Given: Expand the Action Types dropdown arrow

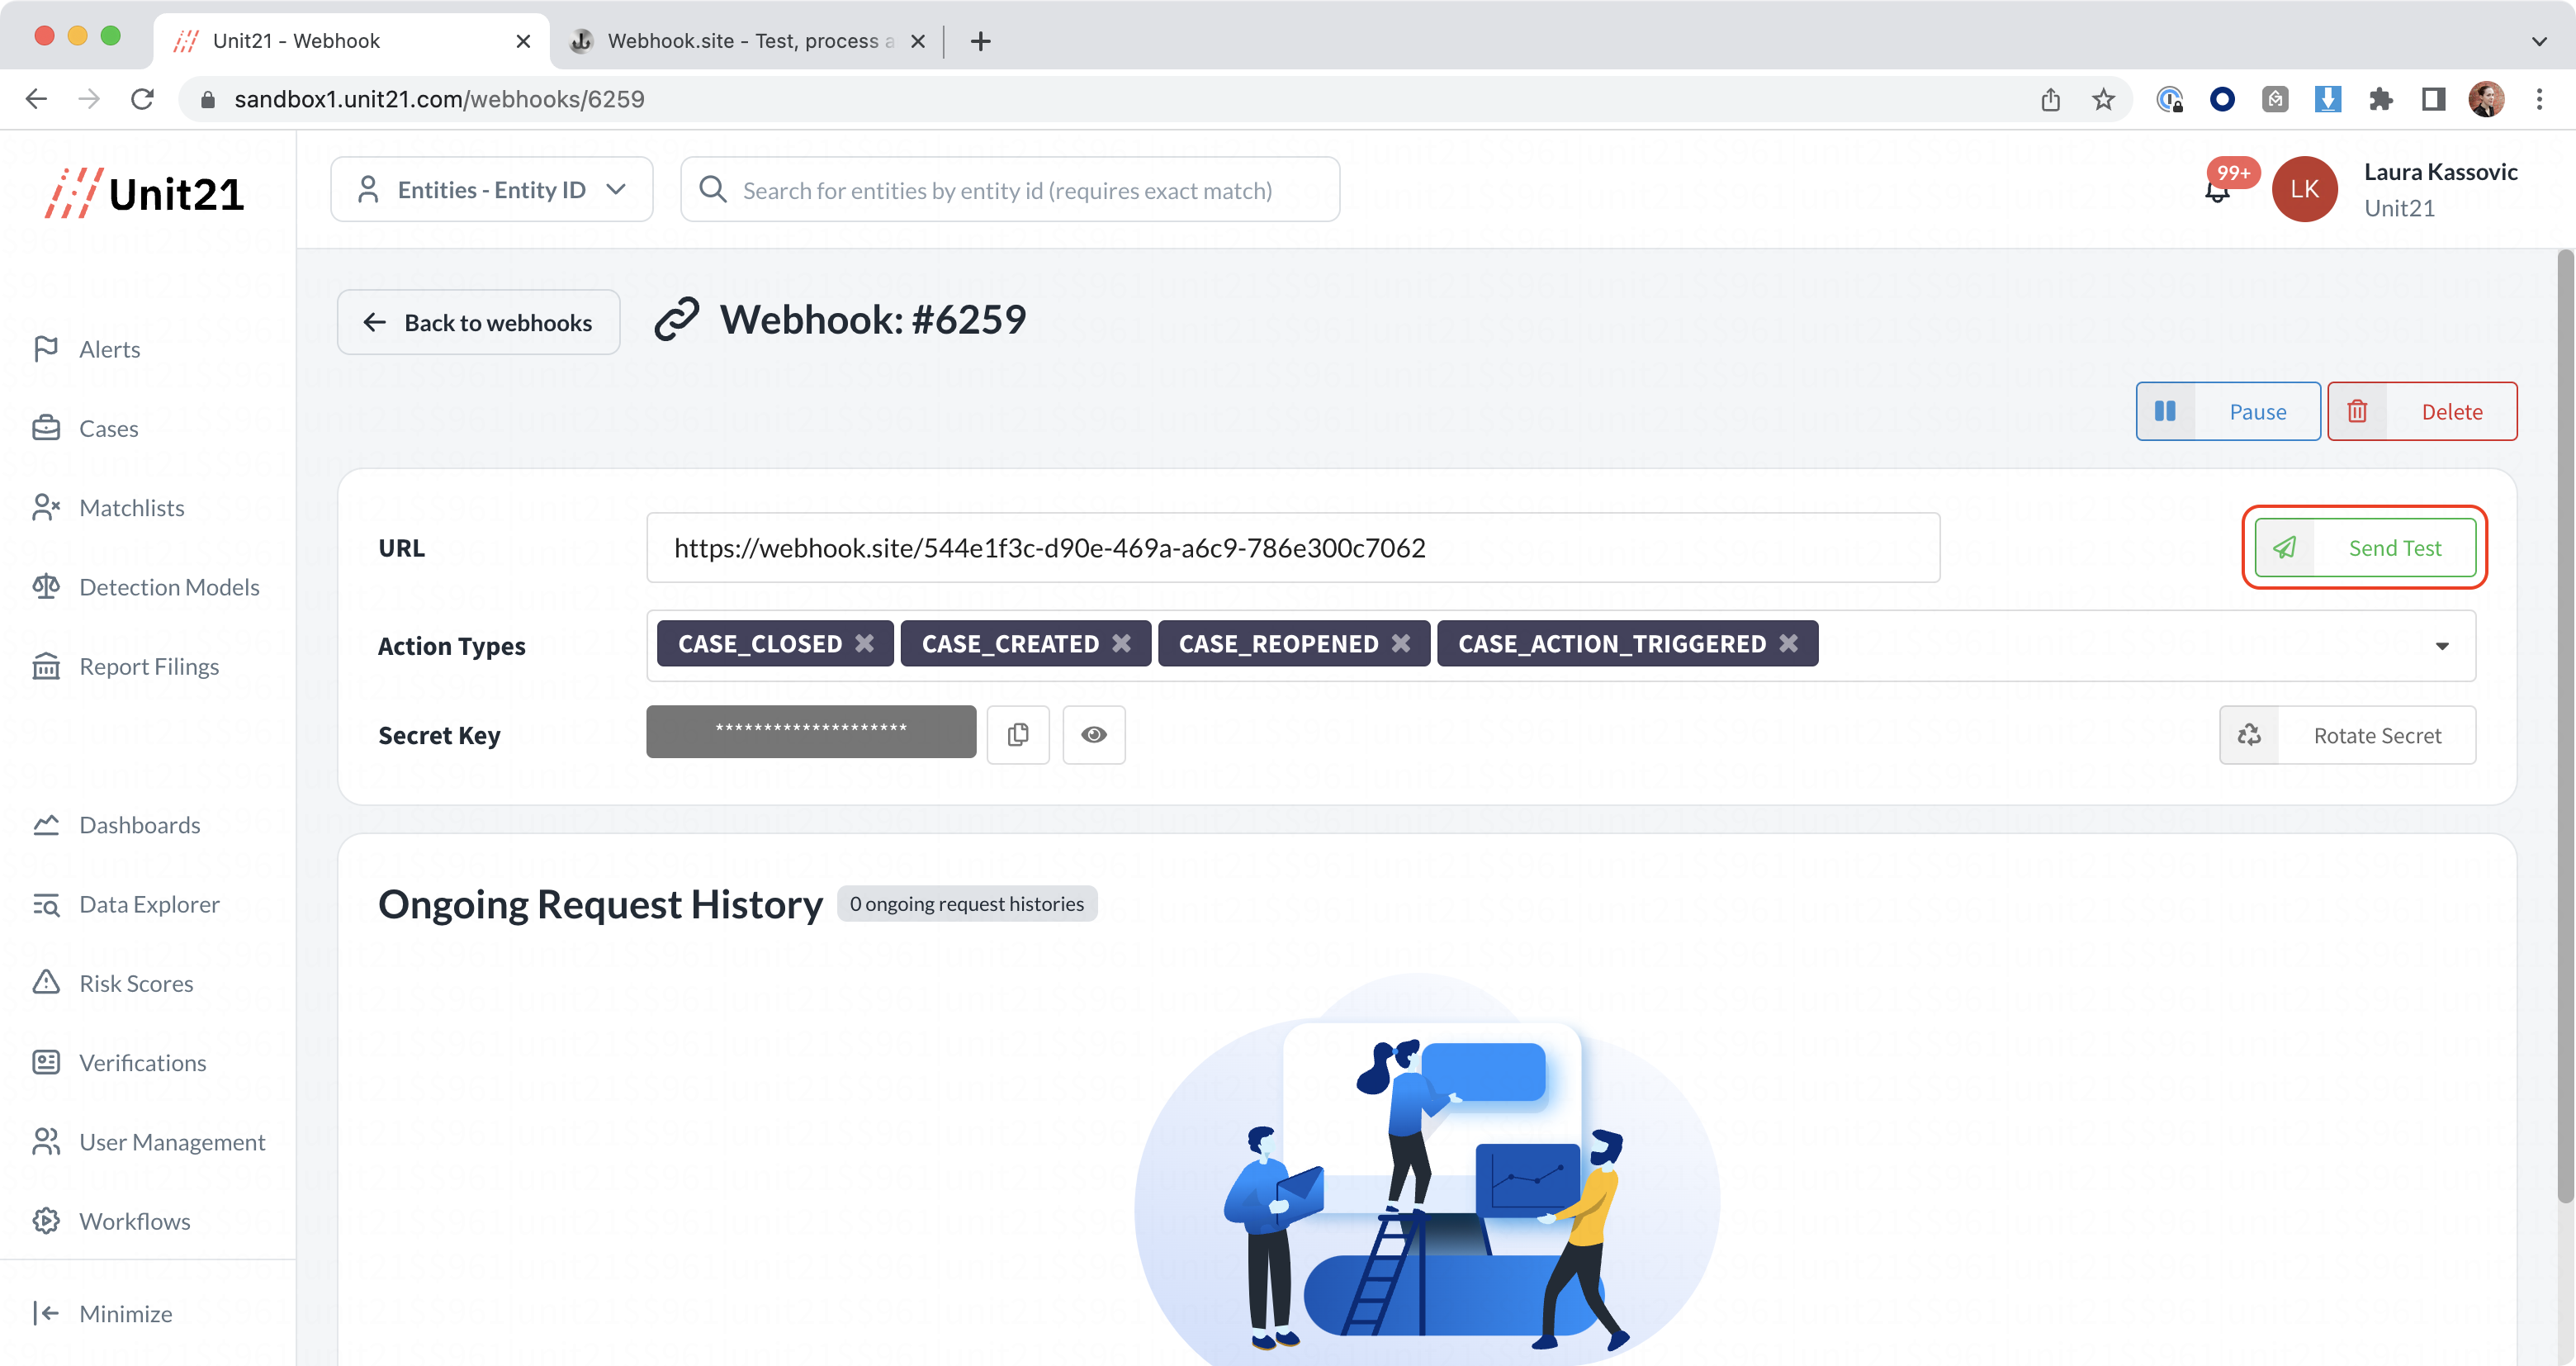Looking at the screenshot, I should (x=2442, y=646).
